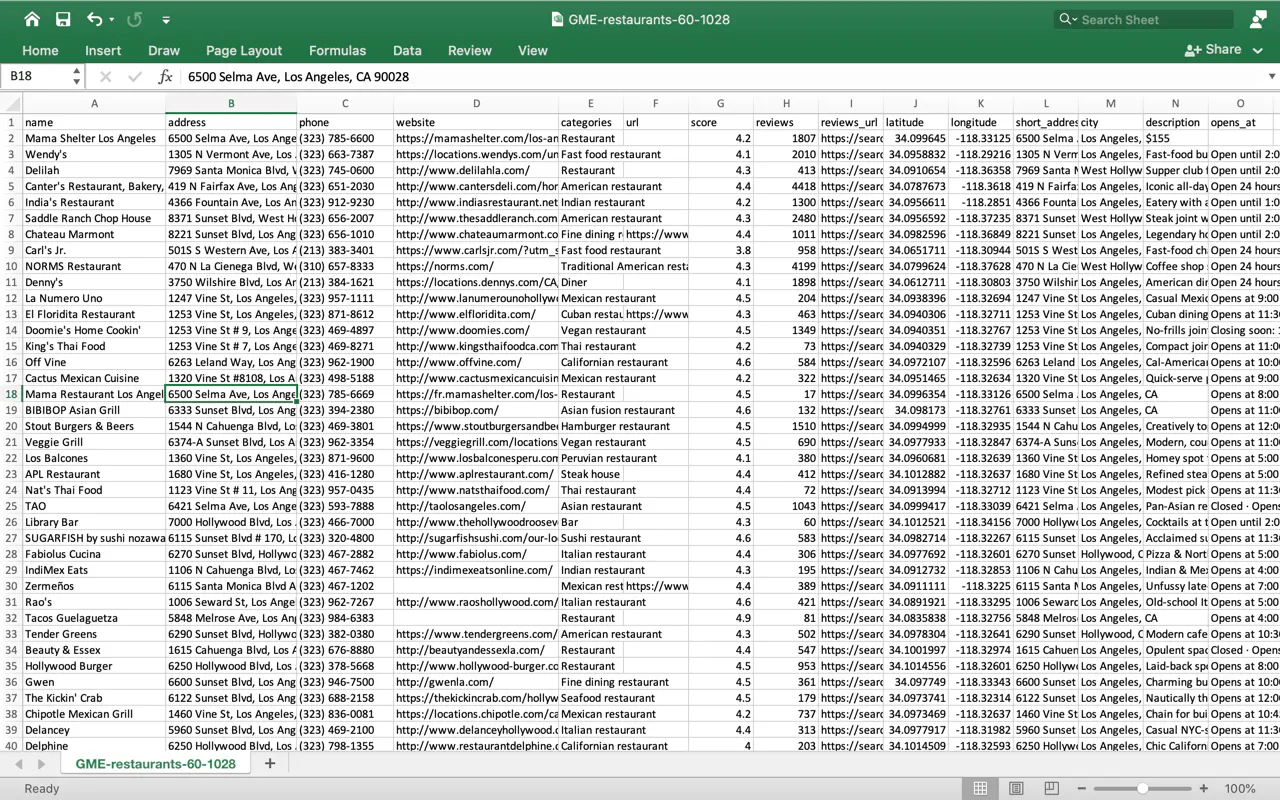
Task: Click the previous sheet navigation arrow
Action: [x=18, y=764]
